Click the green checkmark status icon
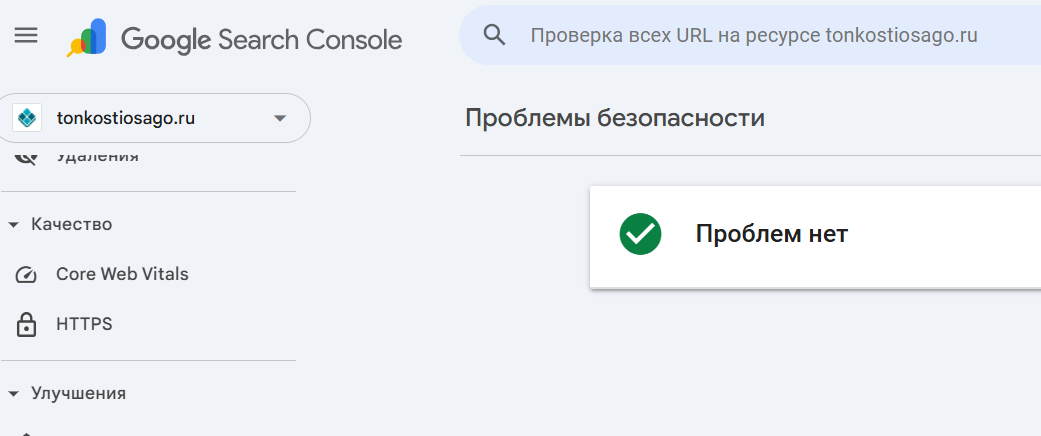Image resolution: width=1041 pixels, height=436 pixels. [640, 234]
